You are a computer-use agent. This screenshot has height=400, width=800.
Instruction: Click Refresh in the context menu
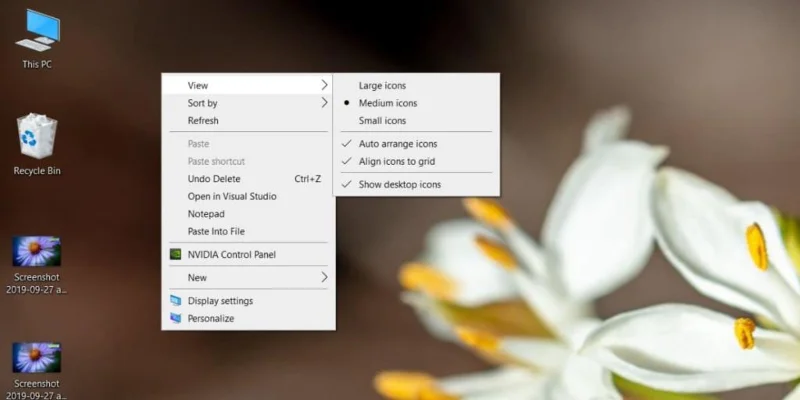[248, 120]
